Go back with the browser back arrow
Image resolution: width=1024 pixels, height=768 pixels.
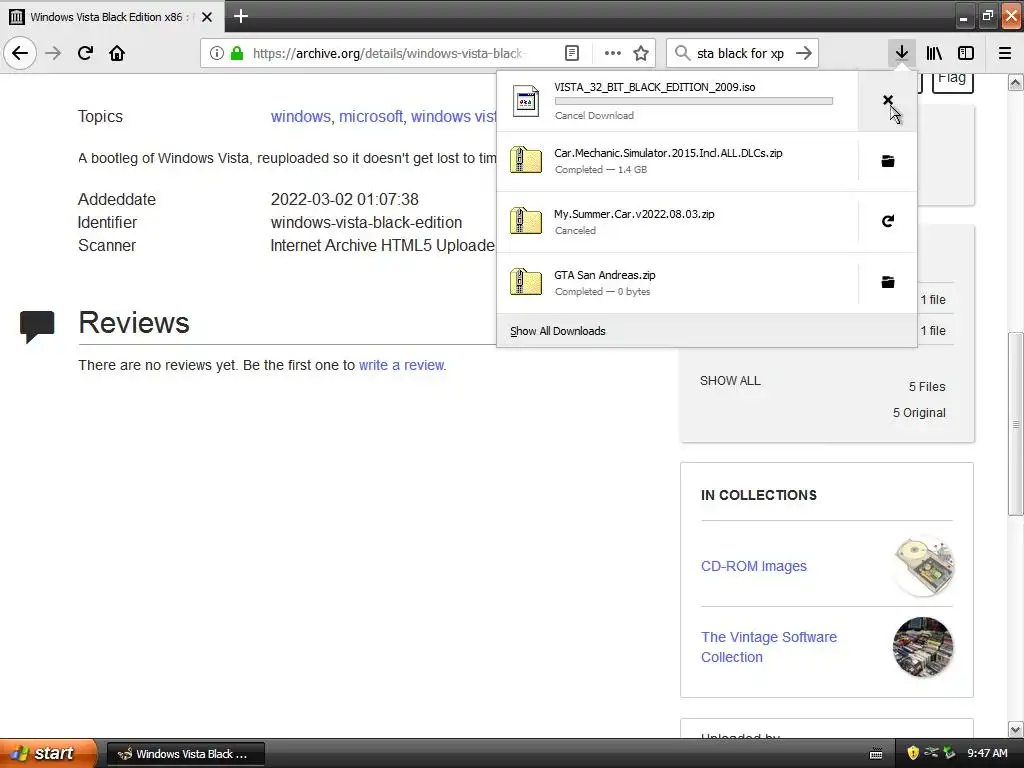[20, 53]
